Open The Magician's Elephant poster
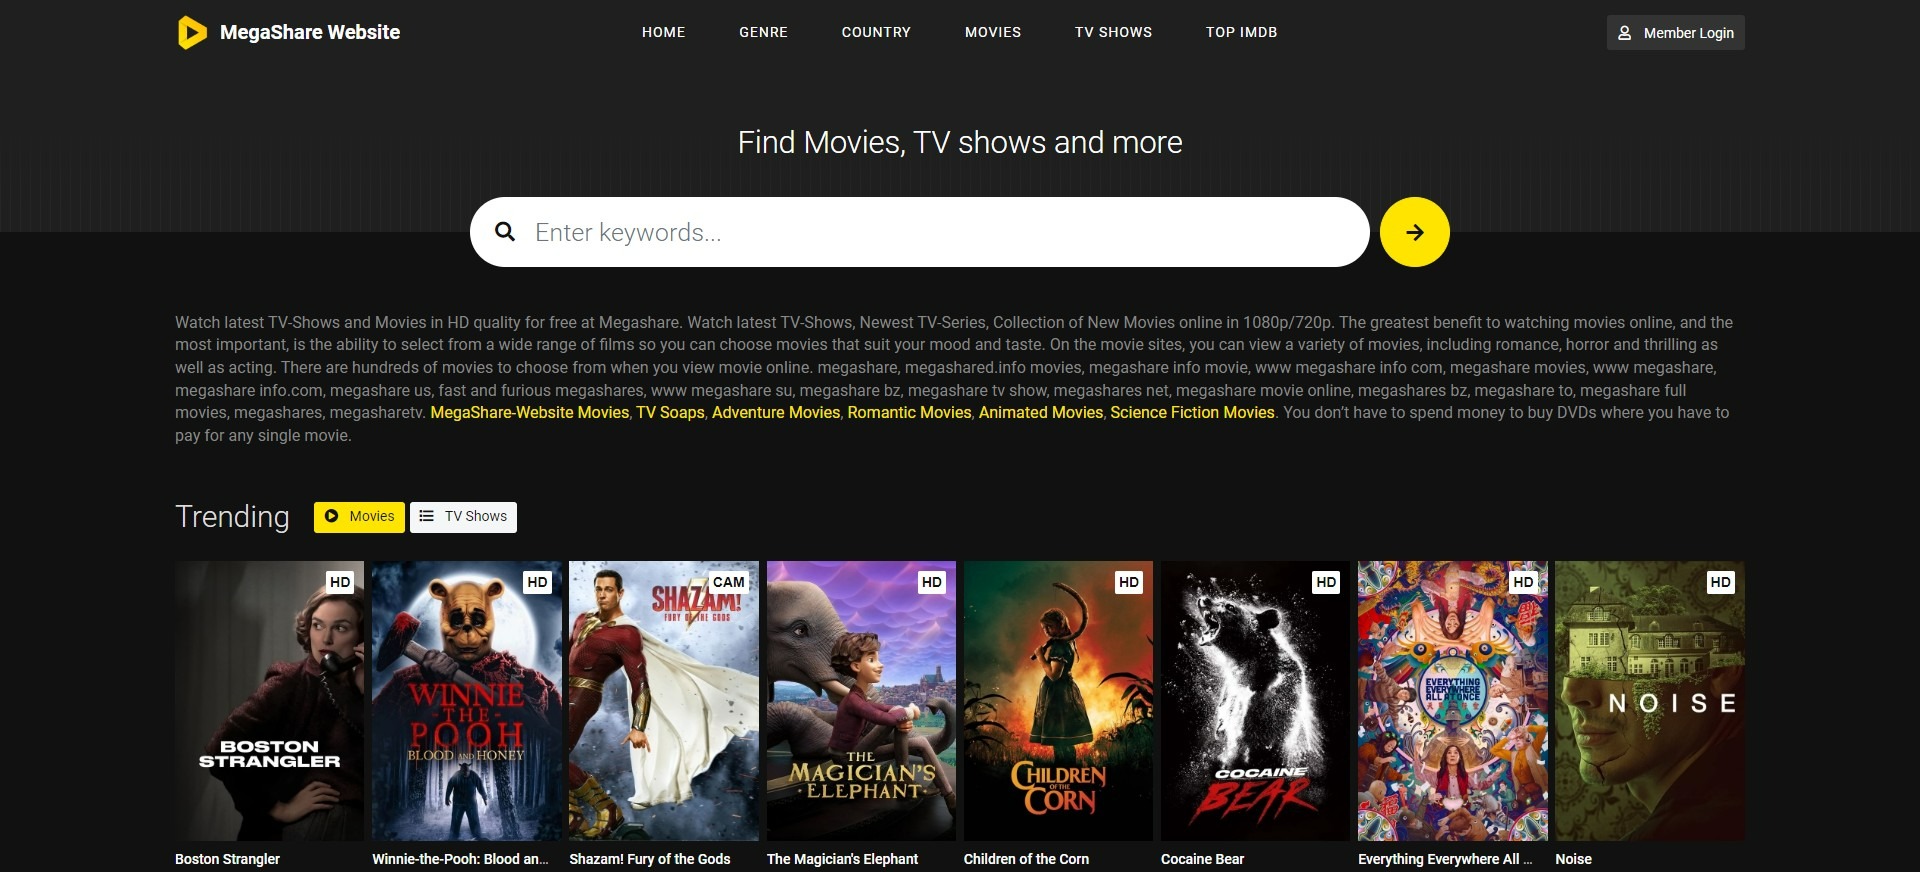This screenshot has height=872, width=1920. [861, 701]
